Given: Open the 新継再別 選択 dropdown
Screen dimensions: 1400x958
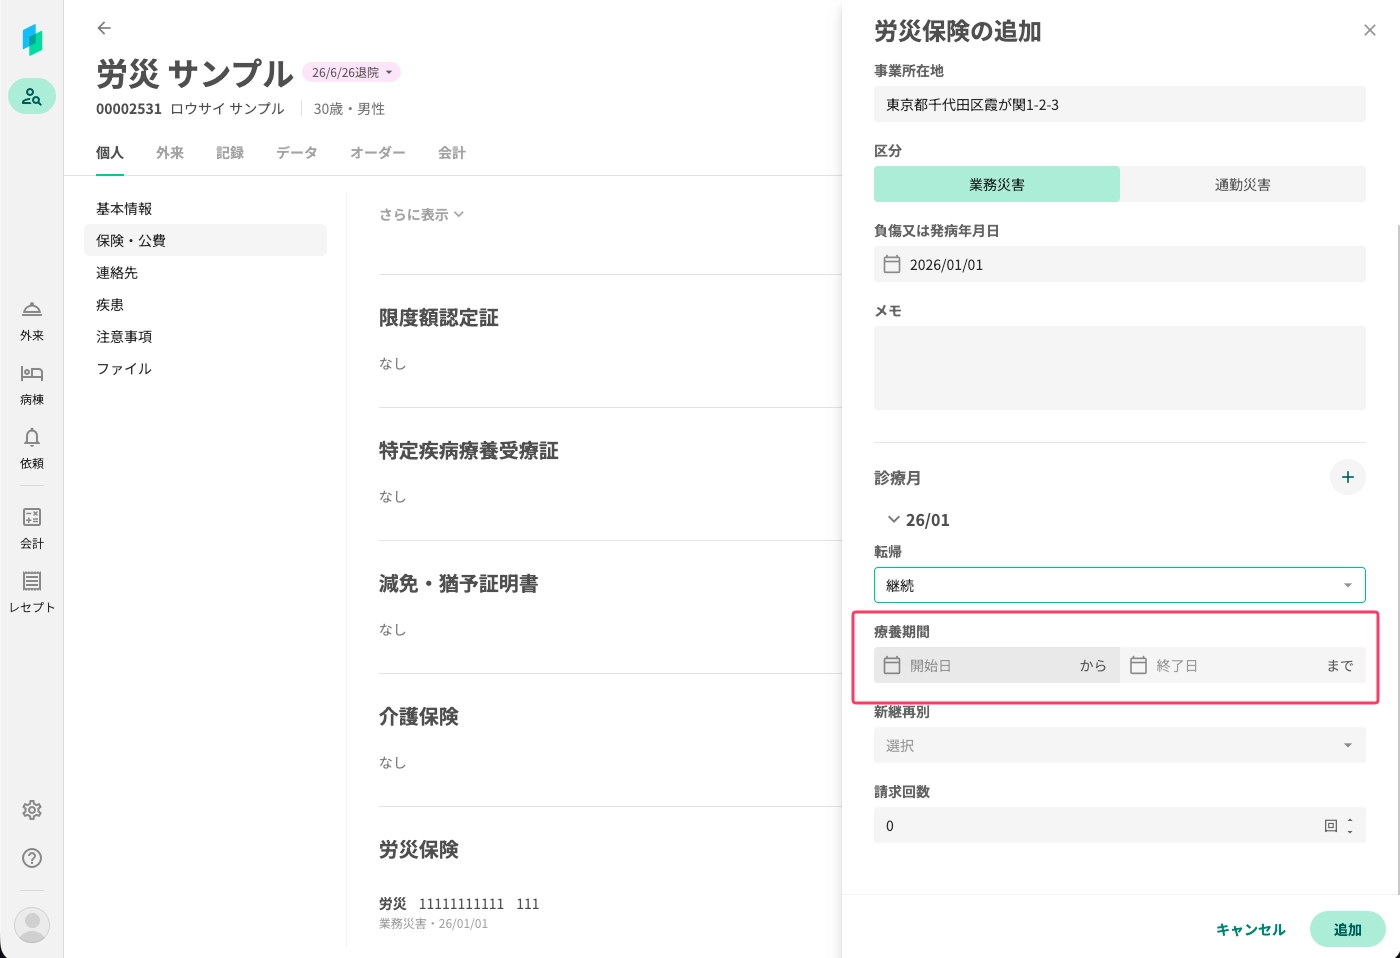Looking at the screenshot, I should point(1120,745).
